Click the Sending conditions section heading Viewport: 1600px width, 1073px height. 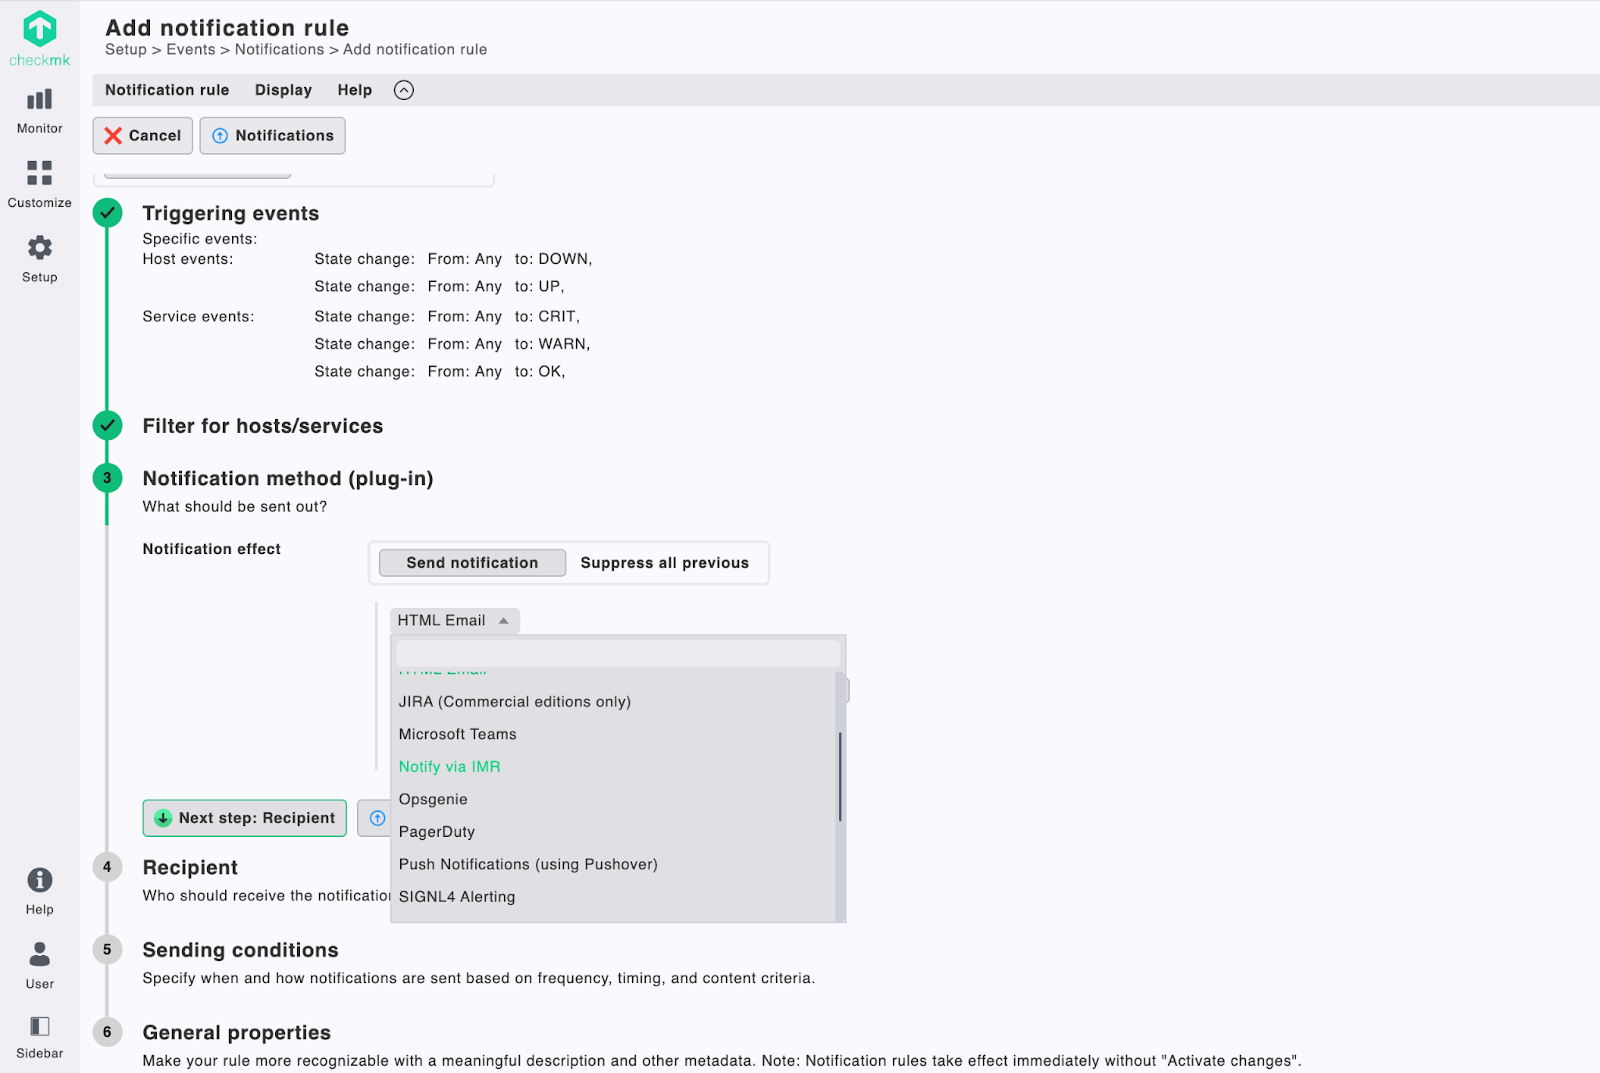point(240,950)
